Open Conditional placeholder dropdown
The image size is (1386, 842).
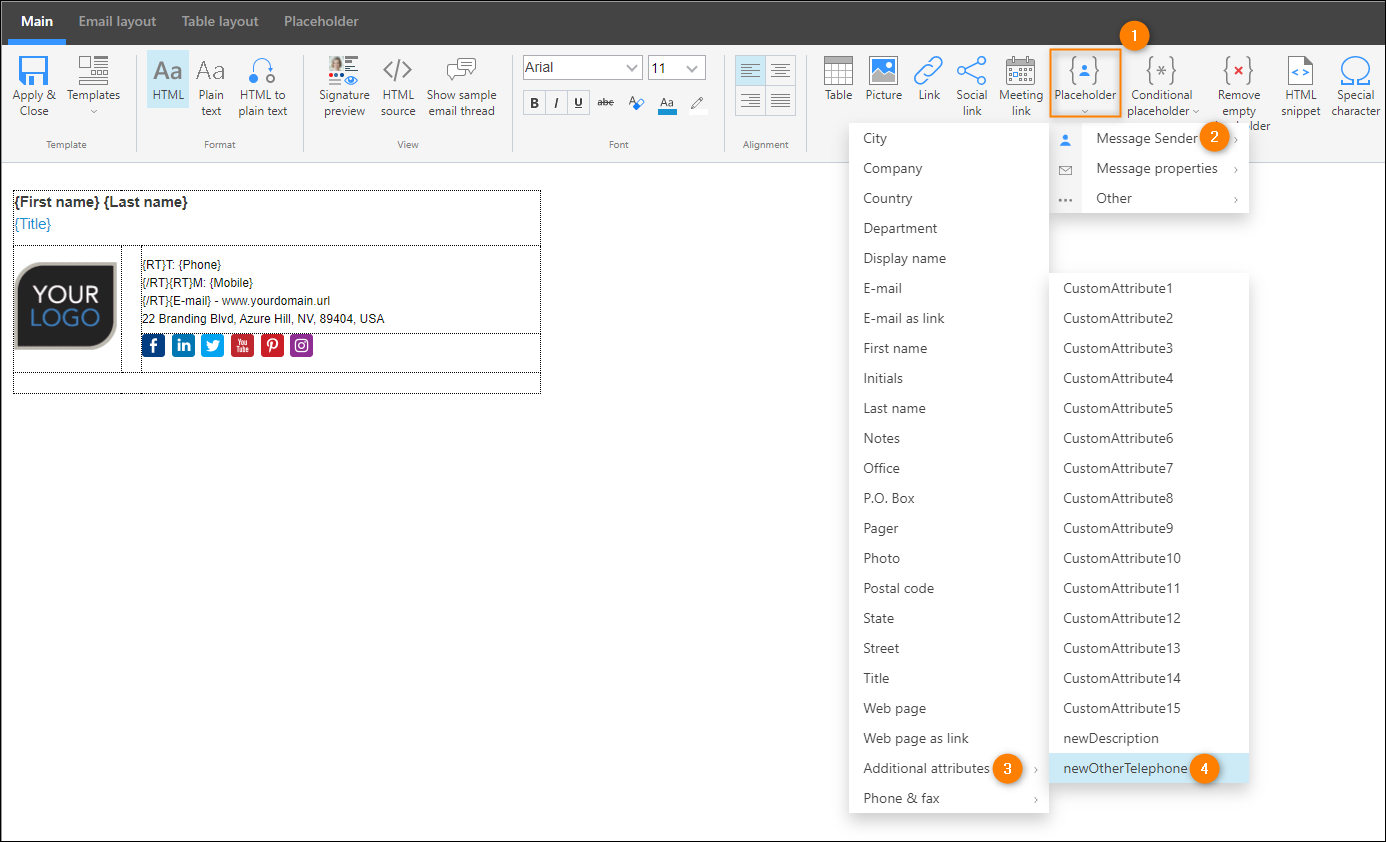coord(1161,85)
